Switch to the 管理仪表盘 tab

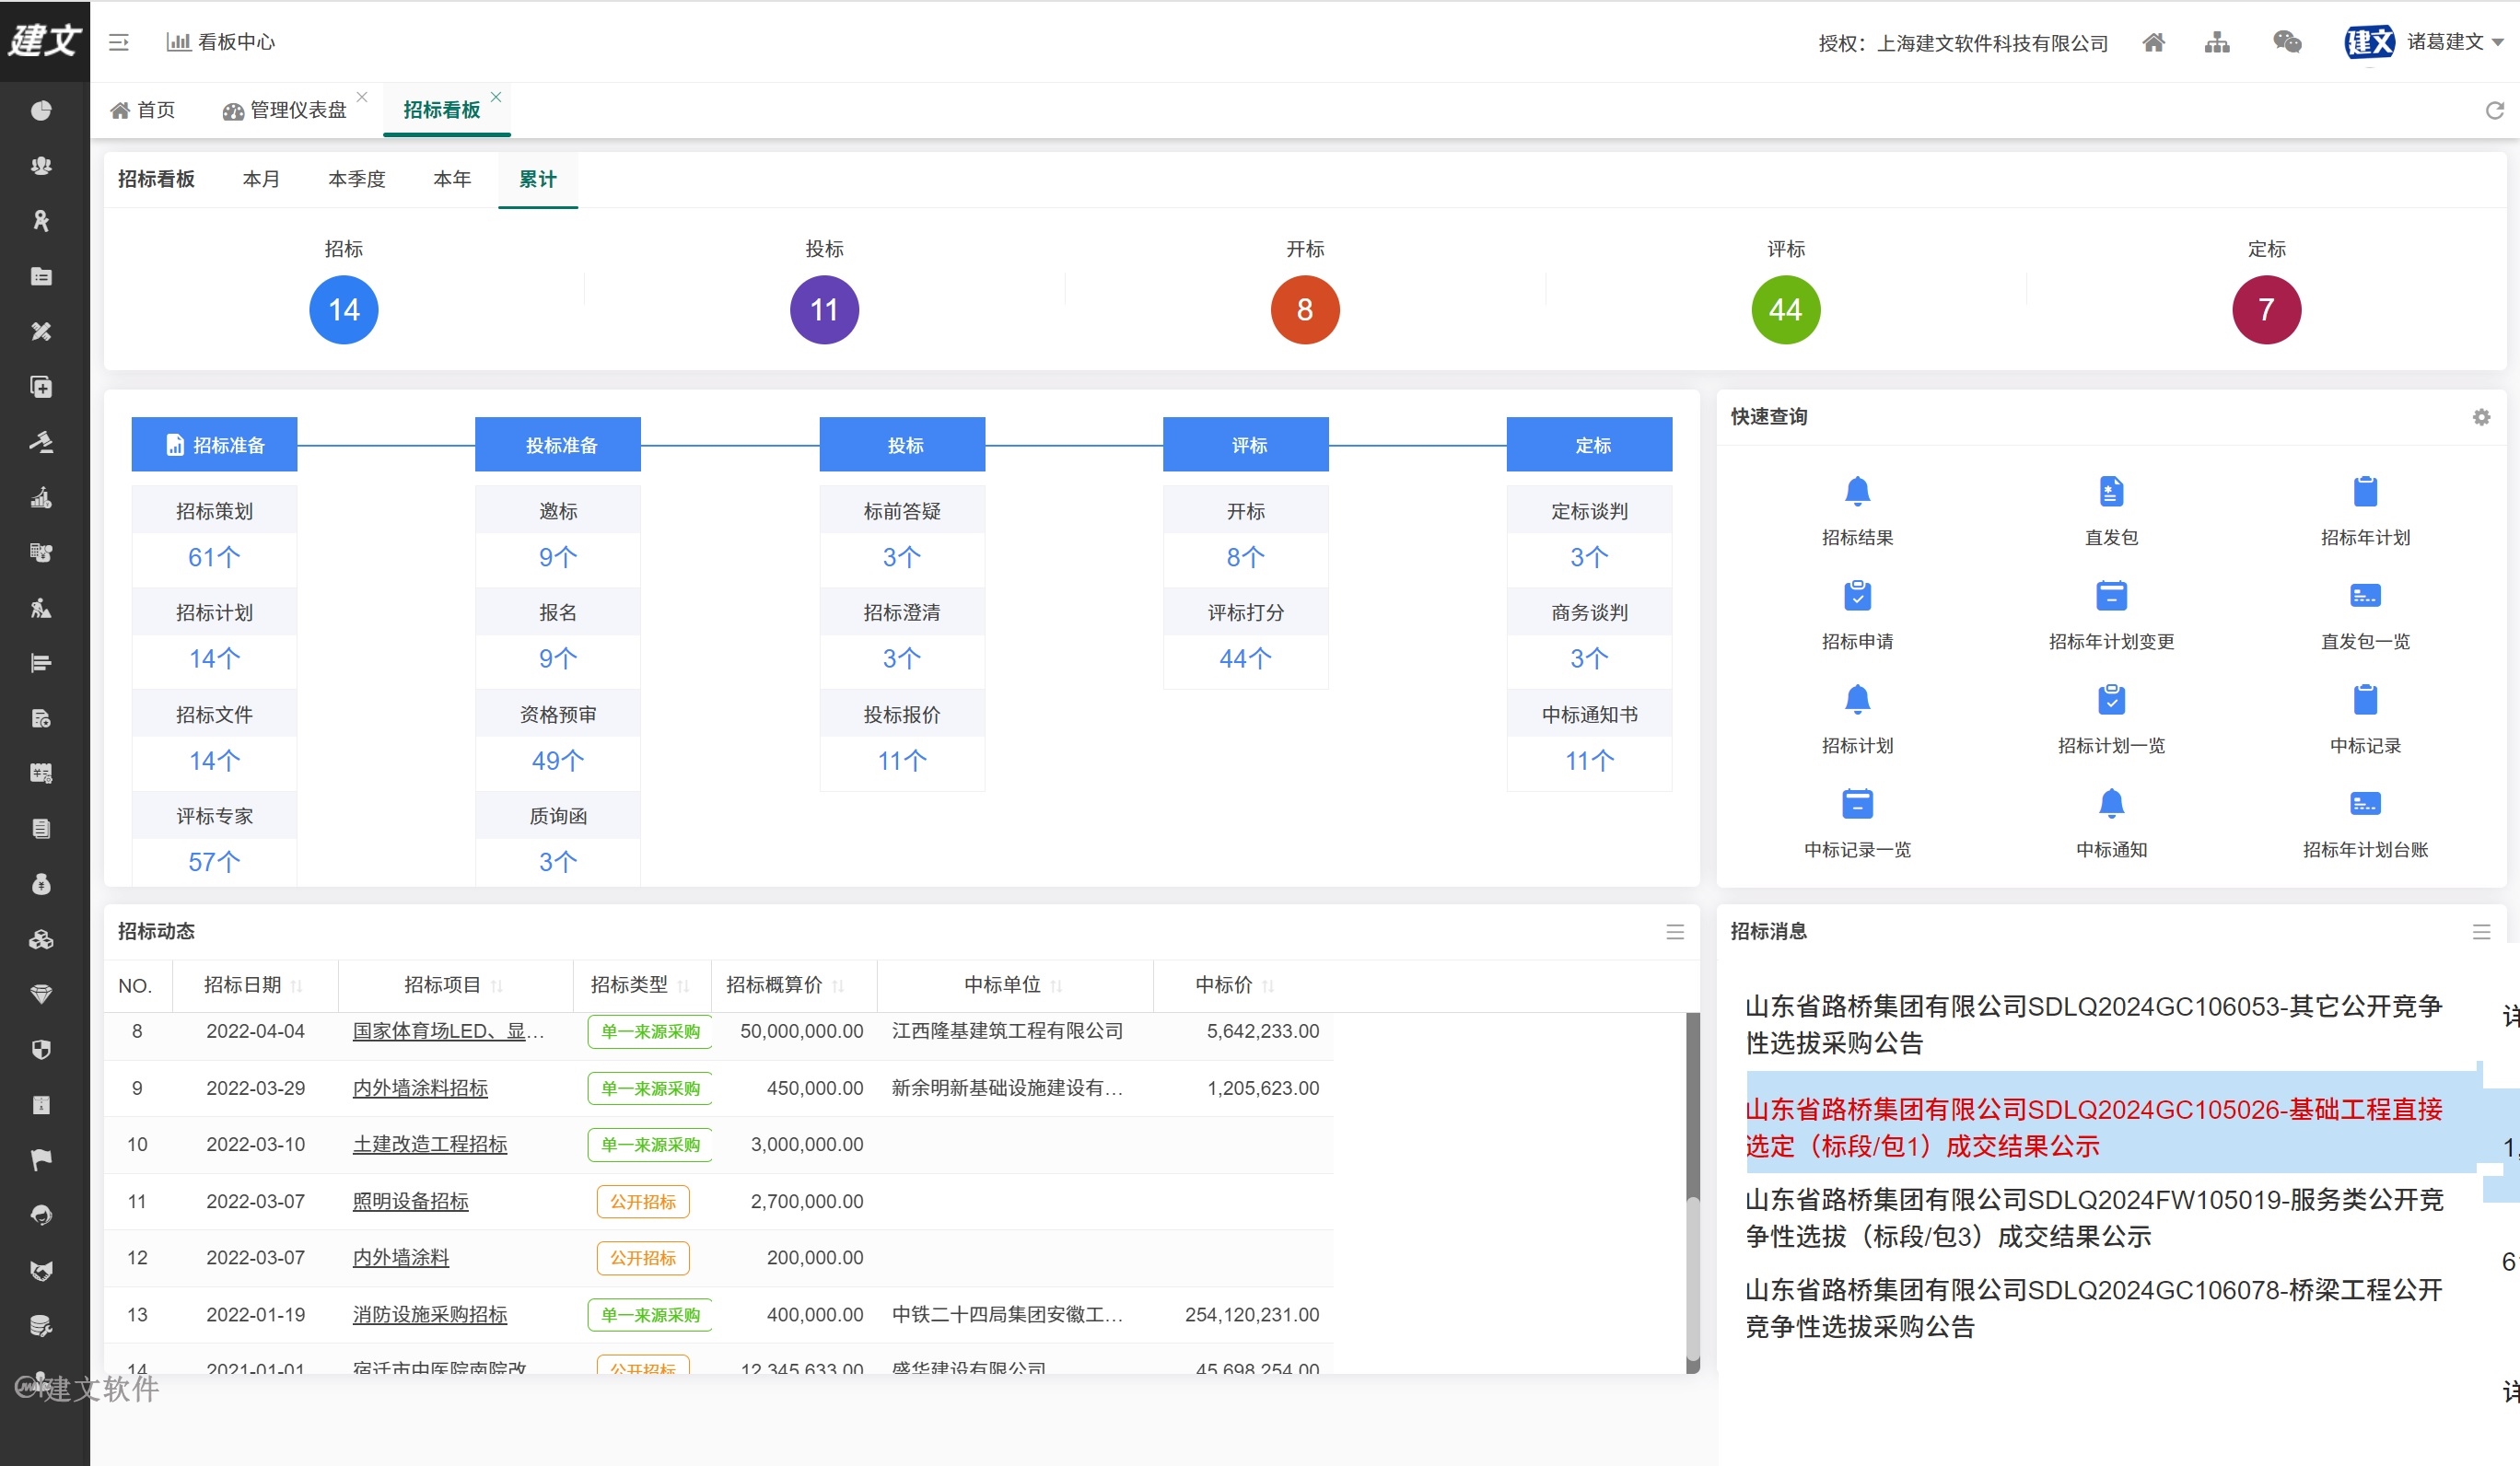click(x=285, y=110)
